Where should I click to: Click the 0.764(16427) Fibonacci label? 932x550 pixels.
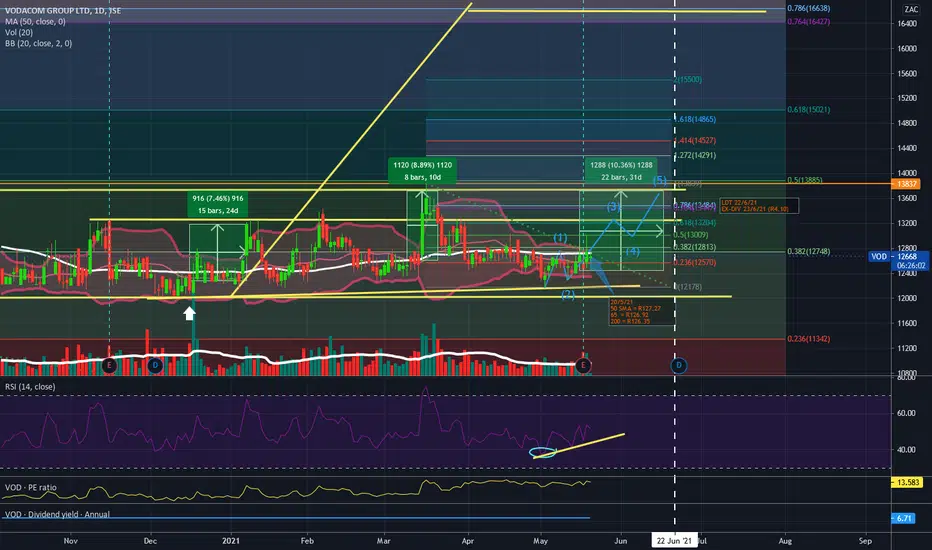coord(808,21)
